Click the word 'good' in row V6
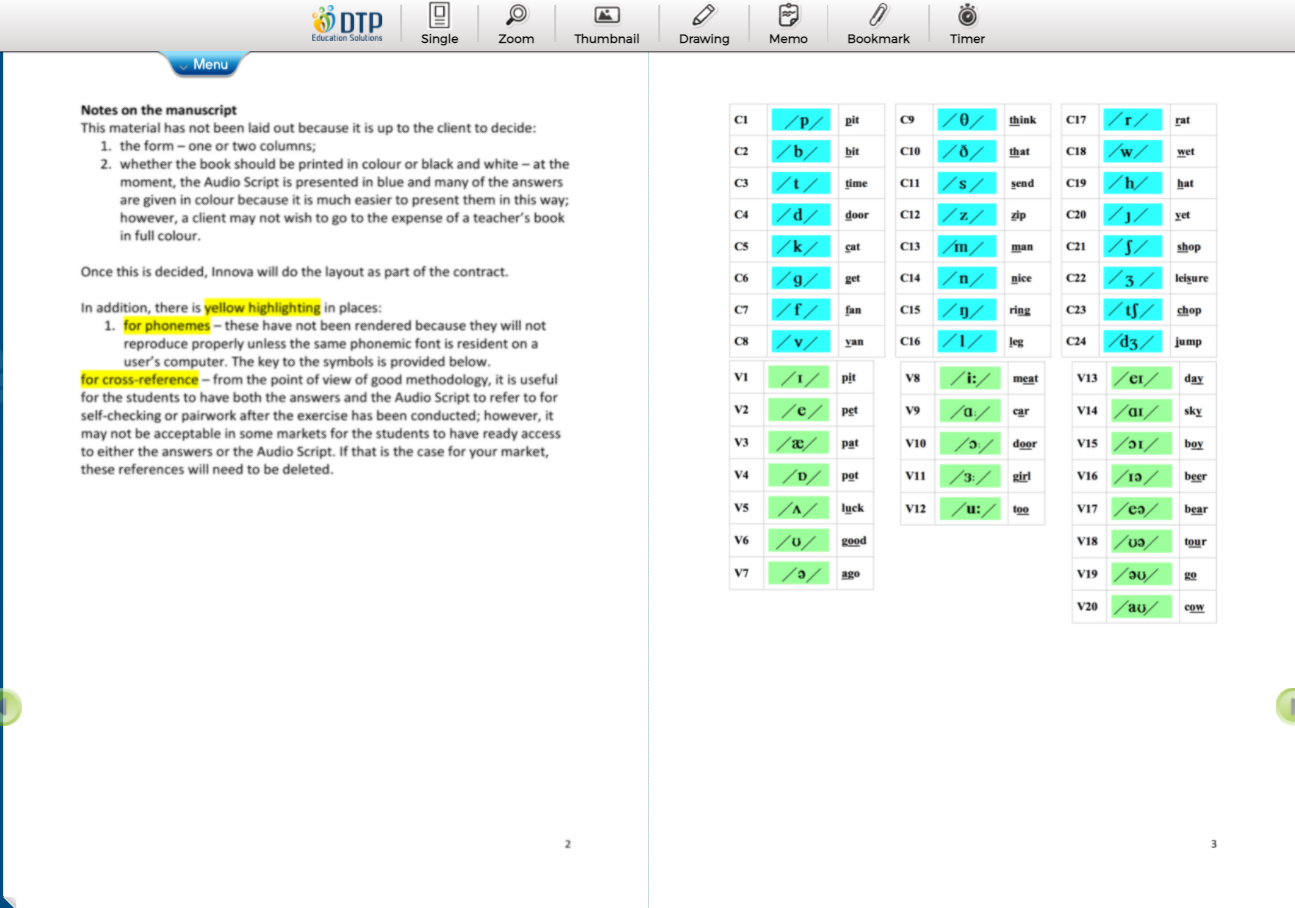The image size is (1295, 908). [853, 541]
